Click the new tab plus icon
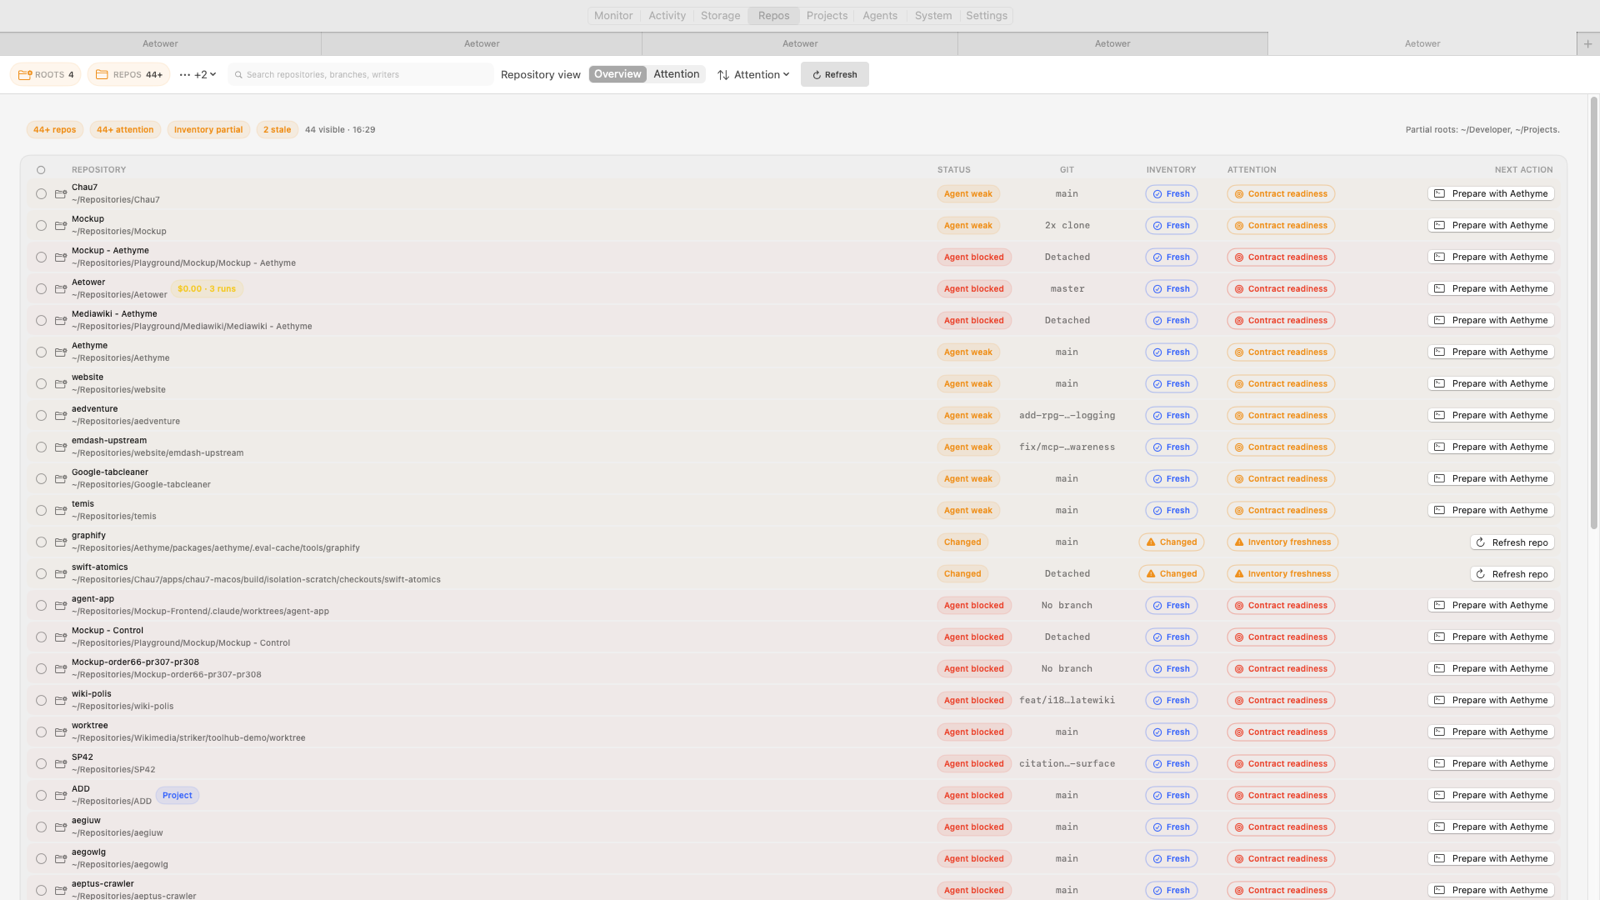1600x900 pixels. point(1588,44)
